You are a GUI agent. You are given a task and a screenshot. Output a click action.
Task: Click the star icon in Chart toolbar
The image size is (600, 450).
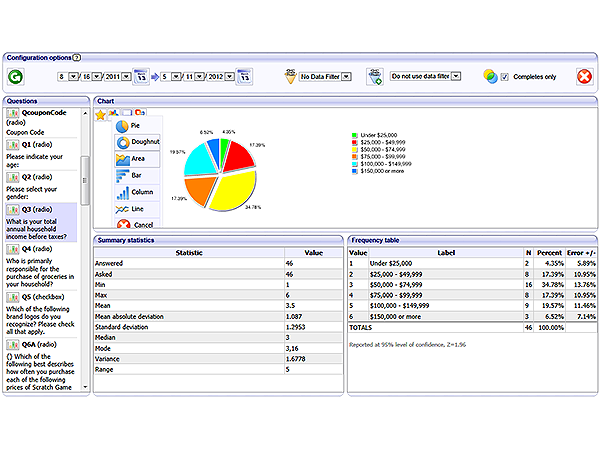coord(101,114)
